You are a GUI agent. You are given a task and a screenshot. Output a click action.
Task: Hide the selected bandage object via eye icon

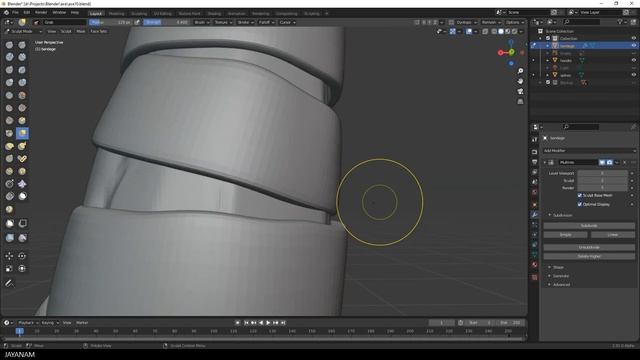634,46
